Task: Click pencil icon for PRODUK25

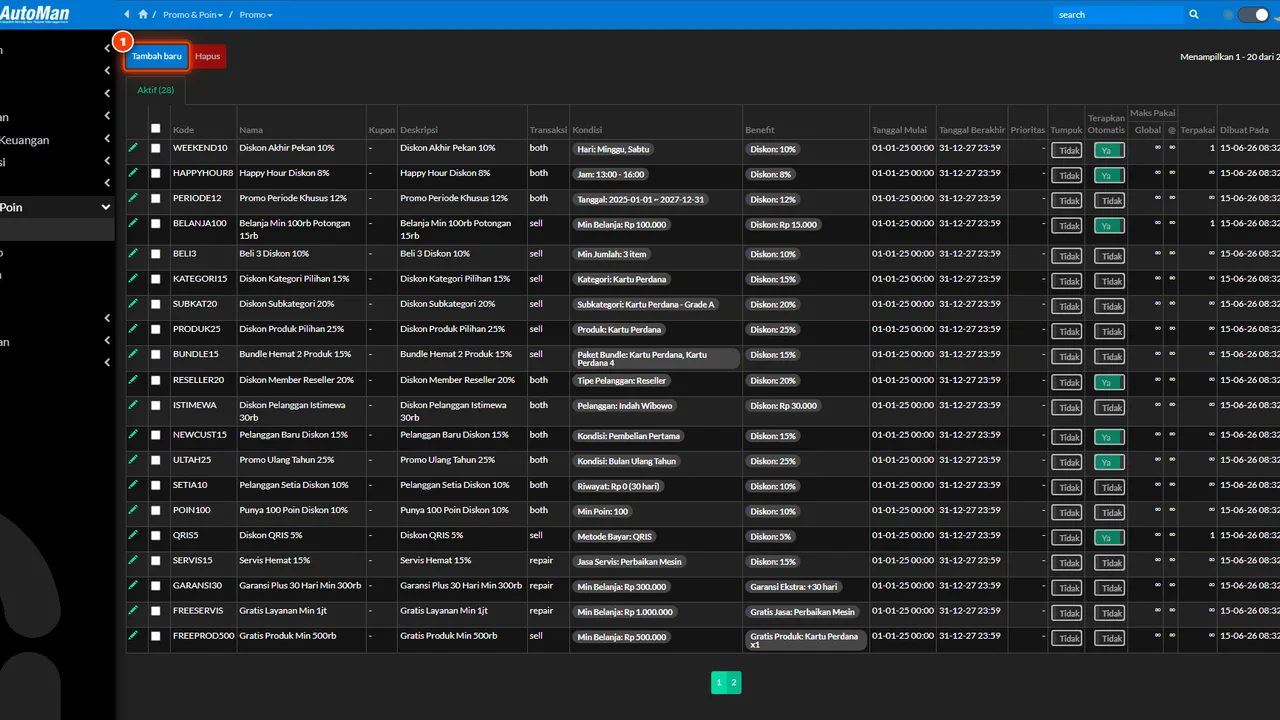Action: click(x=133, y=328)
